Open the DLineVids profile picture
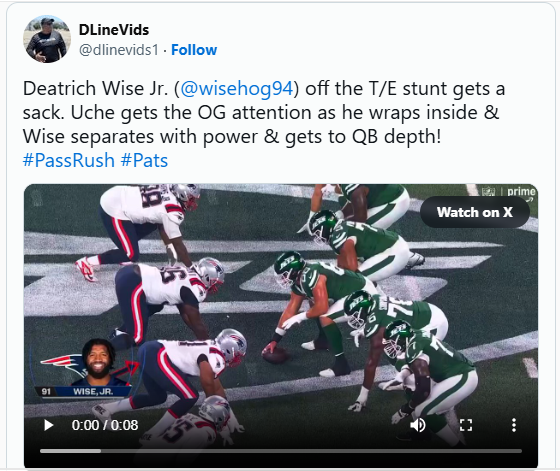The width and height of the screenshot is (560, 471). coord(47,39)
